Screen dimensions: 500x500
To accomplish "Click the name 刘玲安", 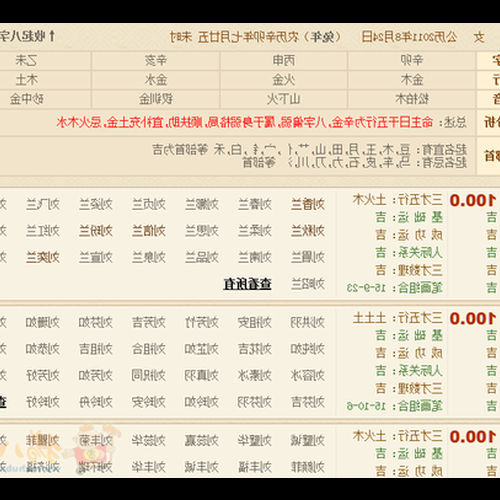I will pyautogui.click(x=149, y=402).
